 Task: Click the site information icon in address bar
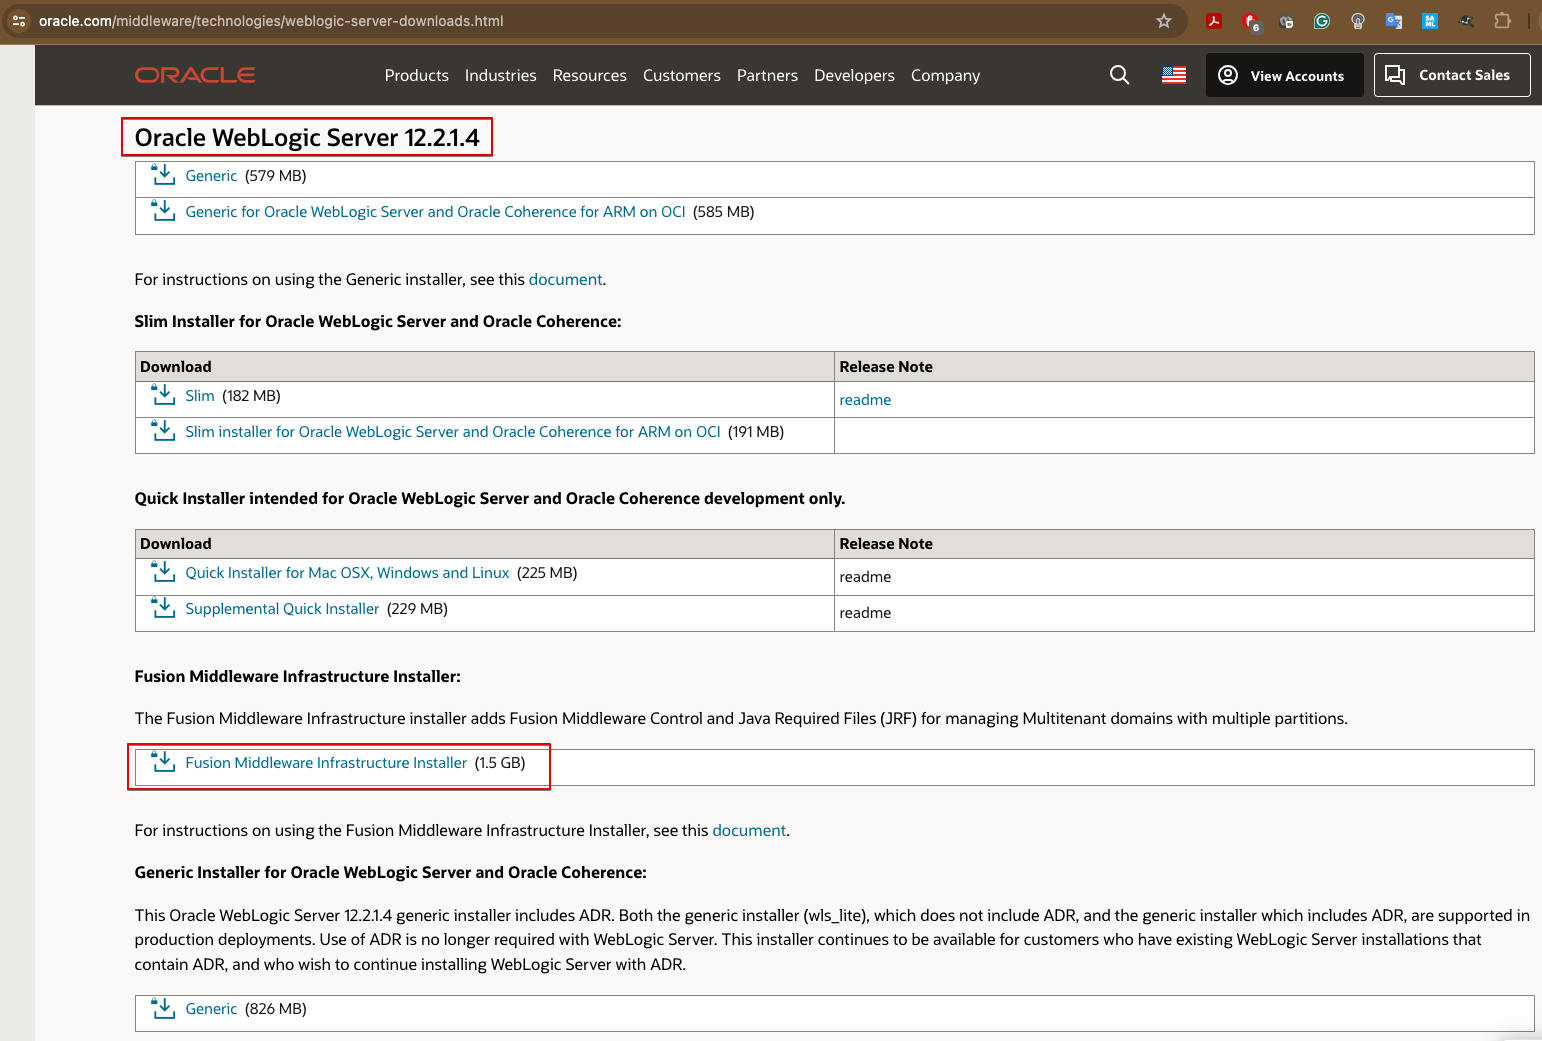19,21
